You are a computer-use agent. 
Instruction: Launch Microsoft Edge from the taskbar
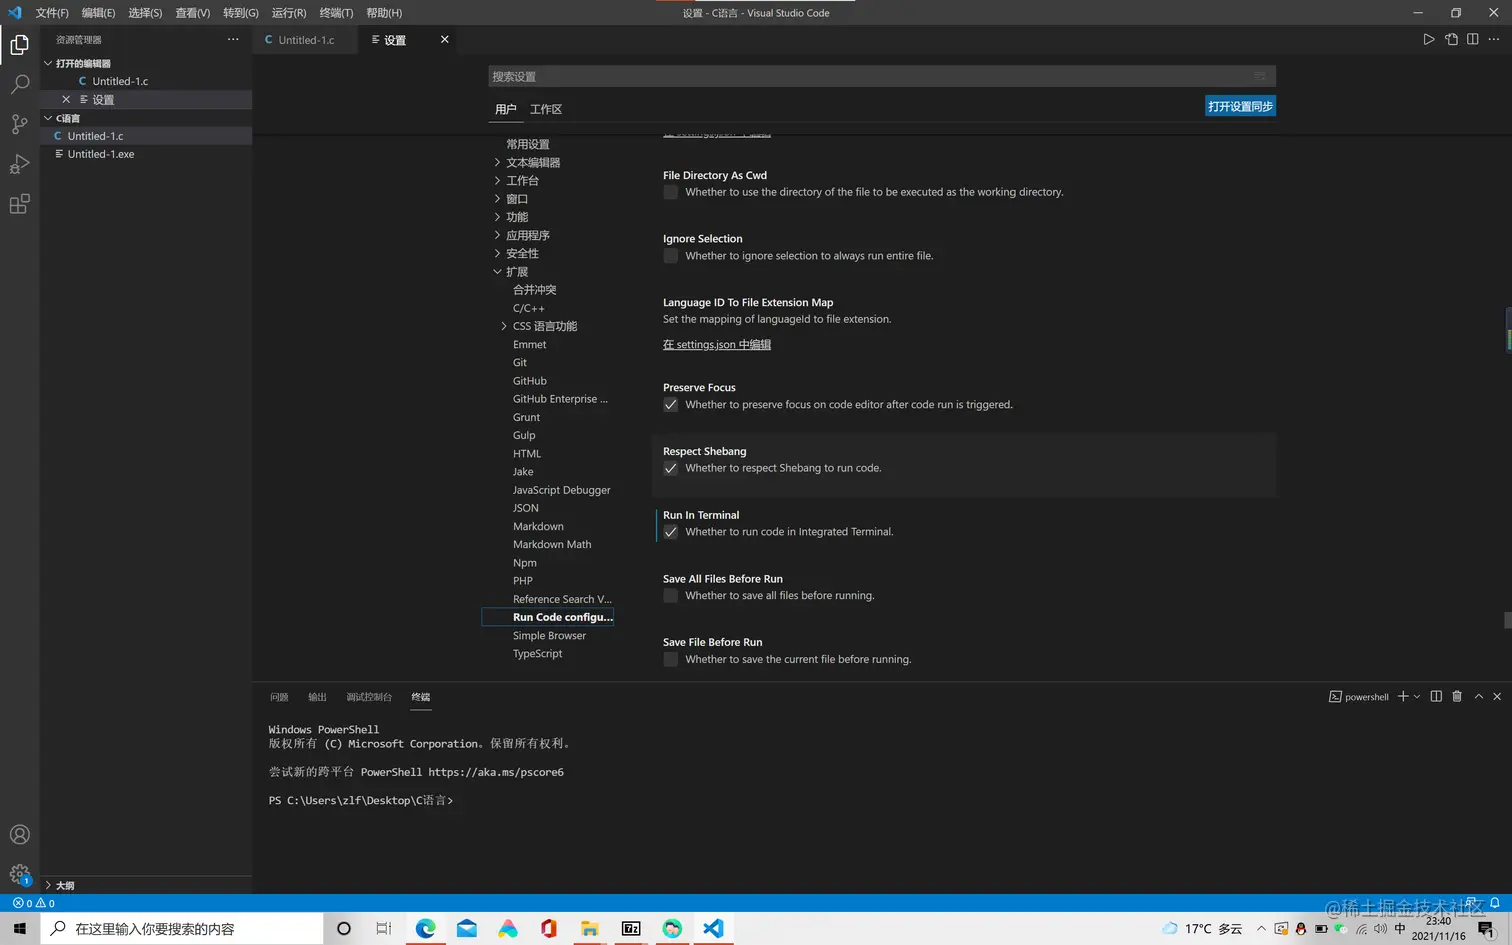coord(426,929)
